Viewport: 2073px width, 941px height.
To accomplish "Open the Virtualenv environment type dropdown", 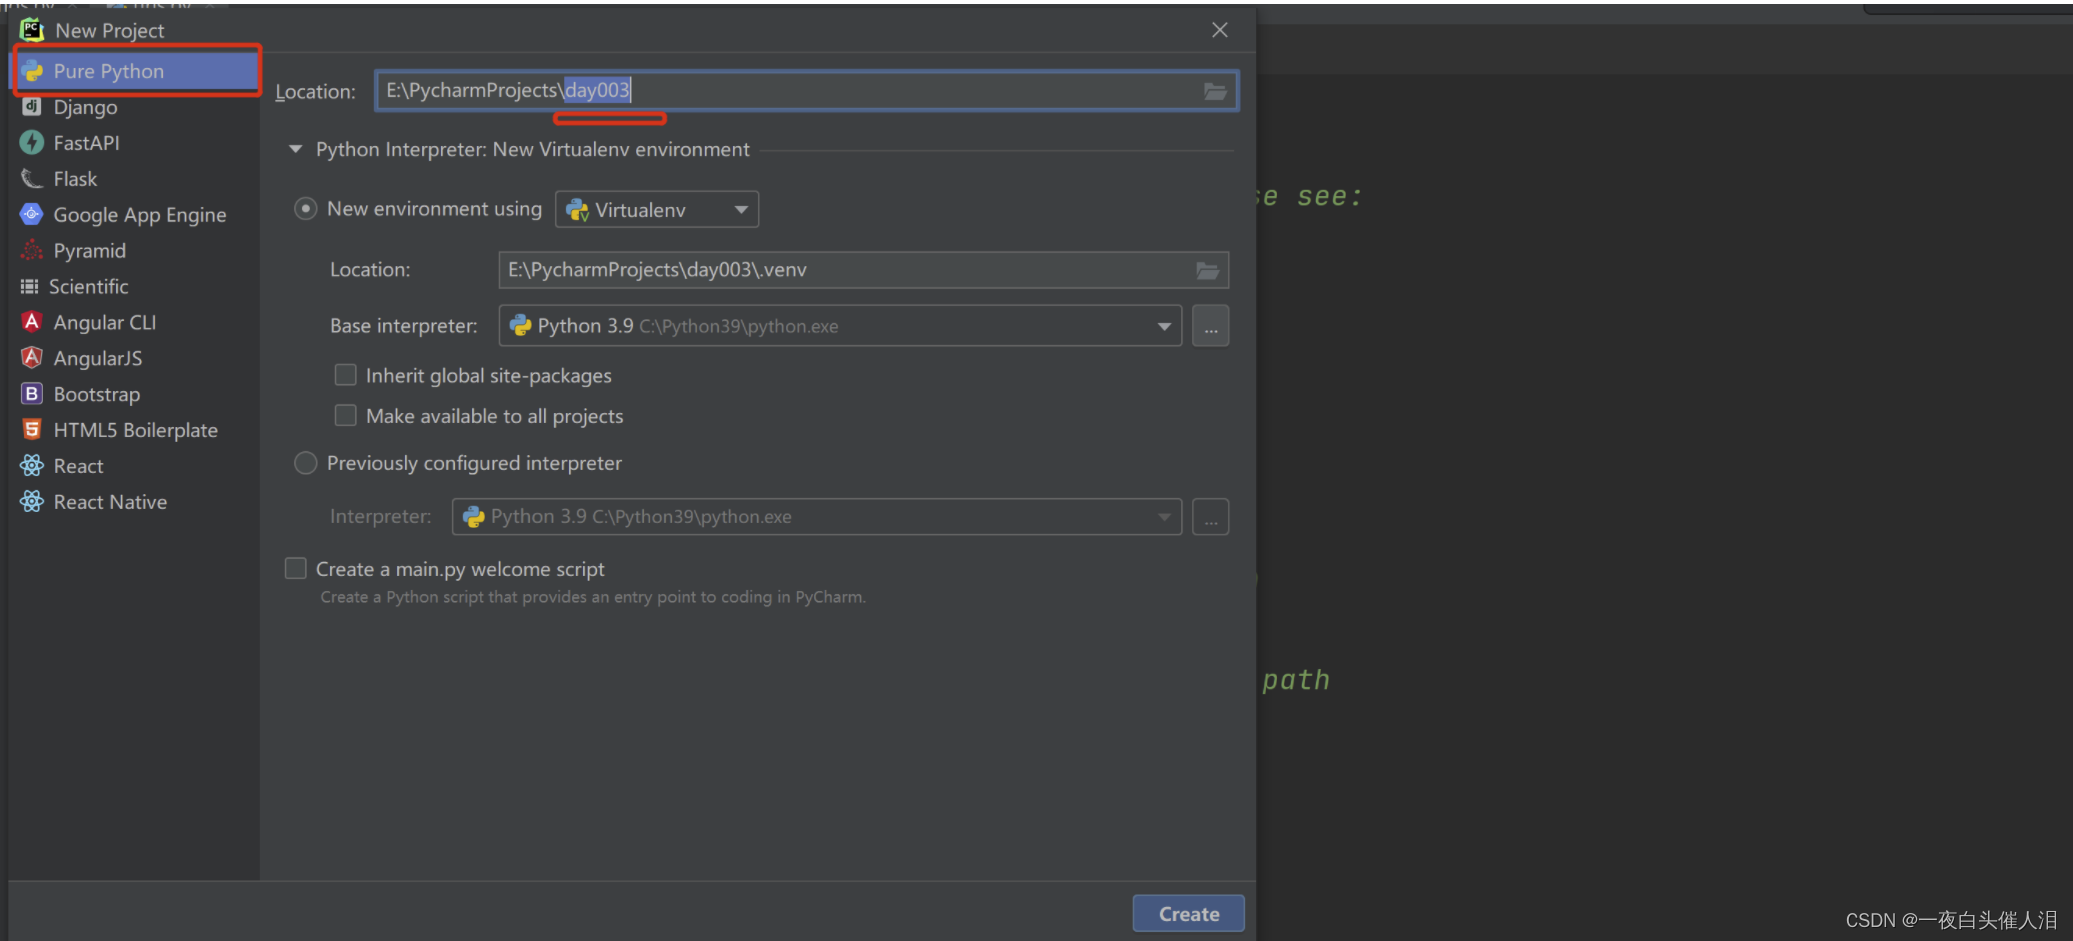I will [657, 209].
